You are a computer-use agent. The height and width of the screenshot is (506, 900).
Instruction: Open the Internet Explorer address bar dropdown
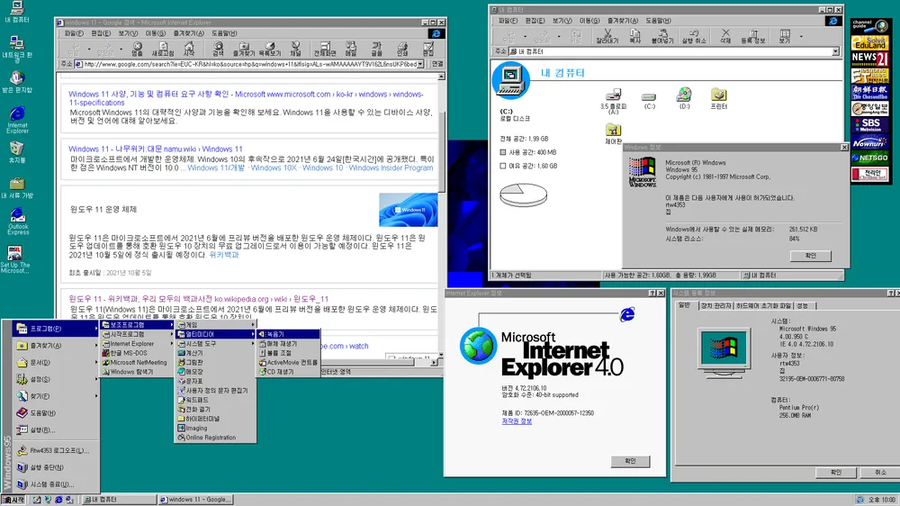(421, 64)
